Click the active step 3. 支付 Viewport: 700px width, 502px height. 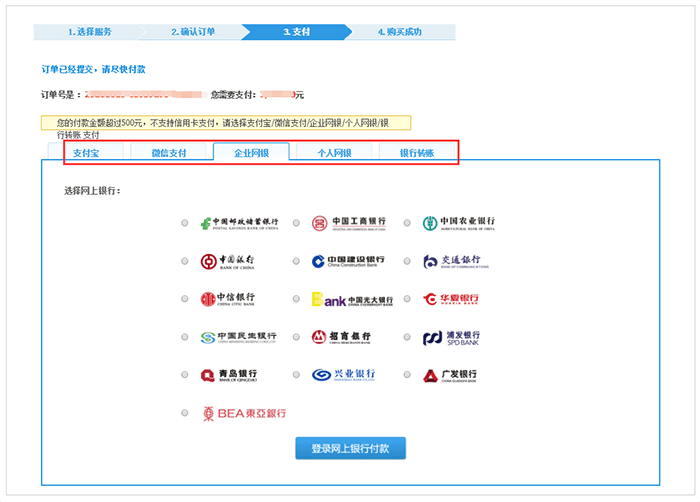[x=297, y=32]
